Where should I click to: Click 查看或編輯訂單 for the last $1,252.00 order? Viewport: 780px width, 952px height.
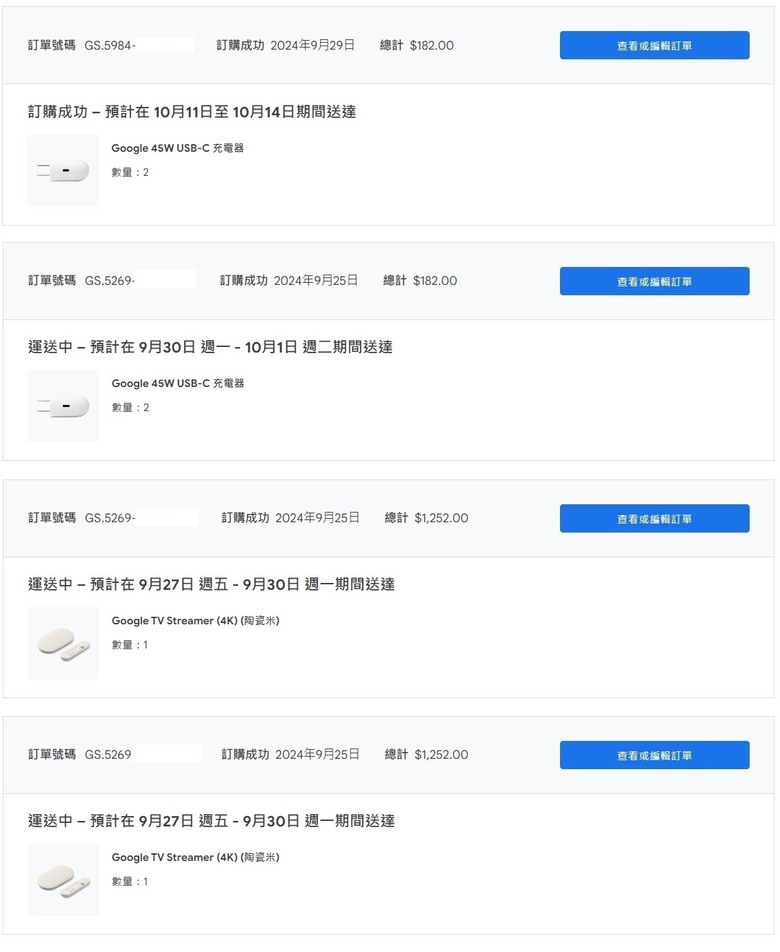(x=654, y=755)
